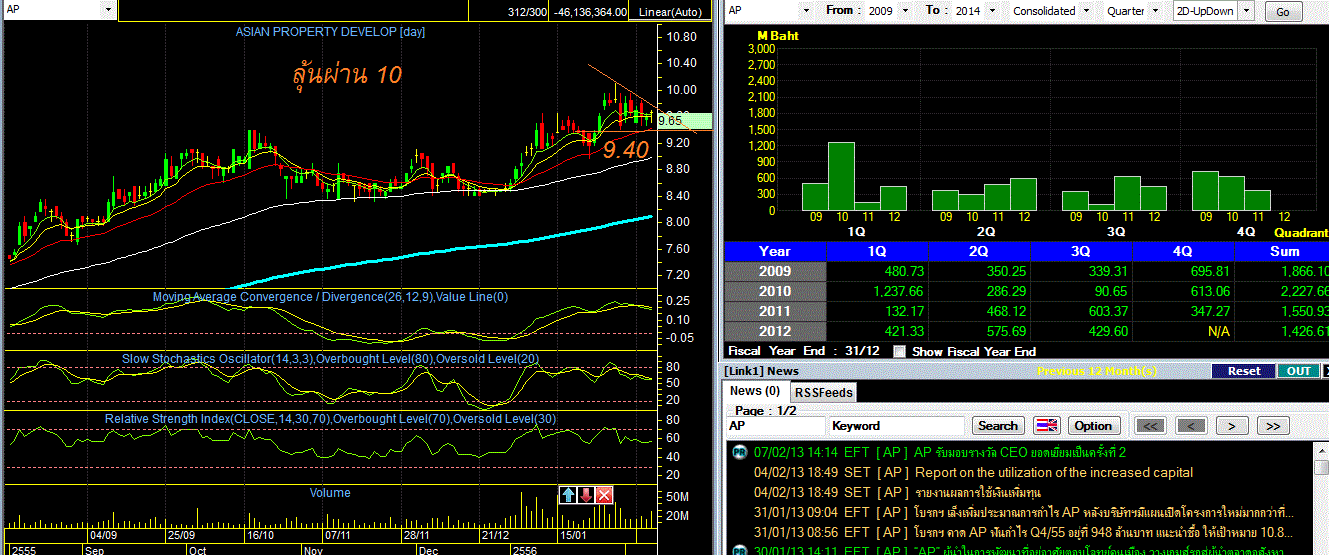Screen dimensions: 1329x555
Task: Click the 2012 year row header
Action: tap(775, 331)
